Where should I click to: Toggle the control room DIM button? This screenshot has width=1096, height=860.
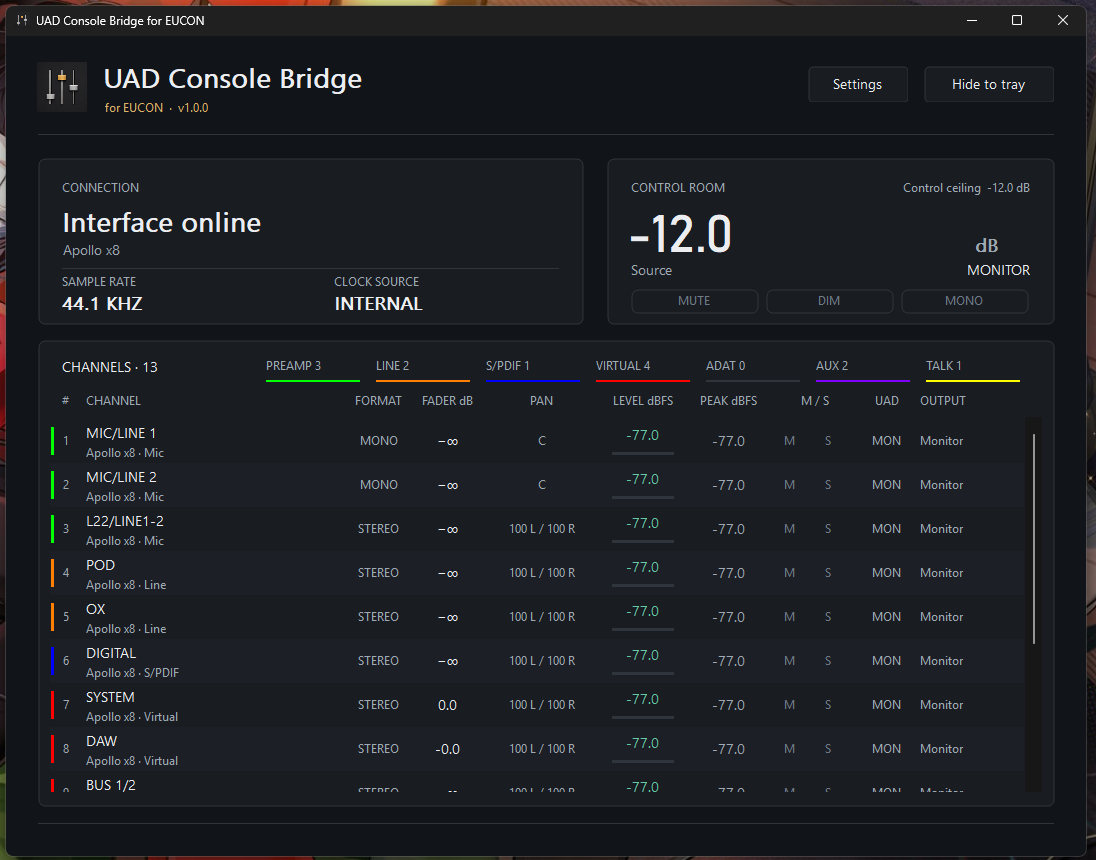click(829, 301)
